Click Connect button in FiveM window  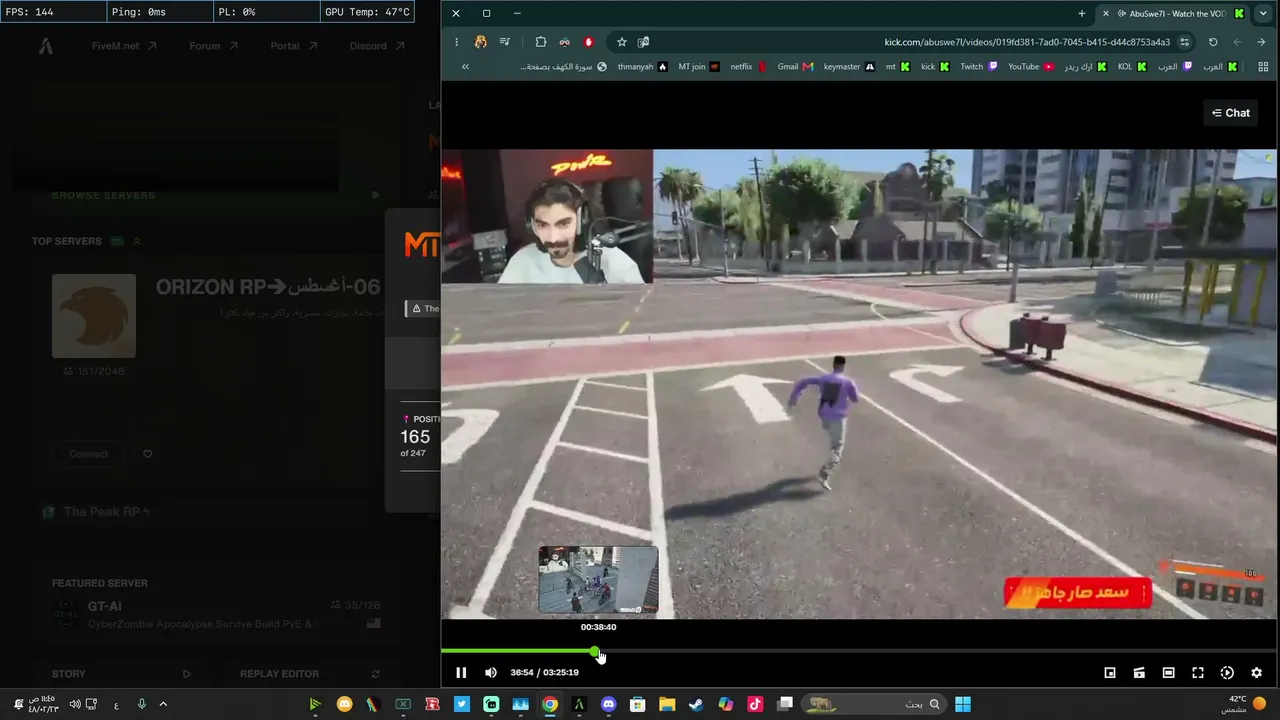pyautogui.click(x=89, y=454)
